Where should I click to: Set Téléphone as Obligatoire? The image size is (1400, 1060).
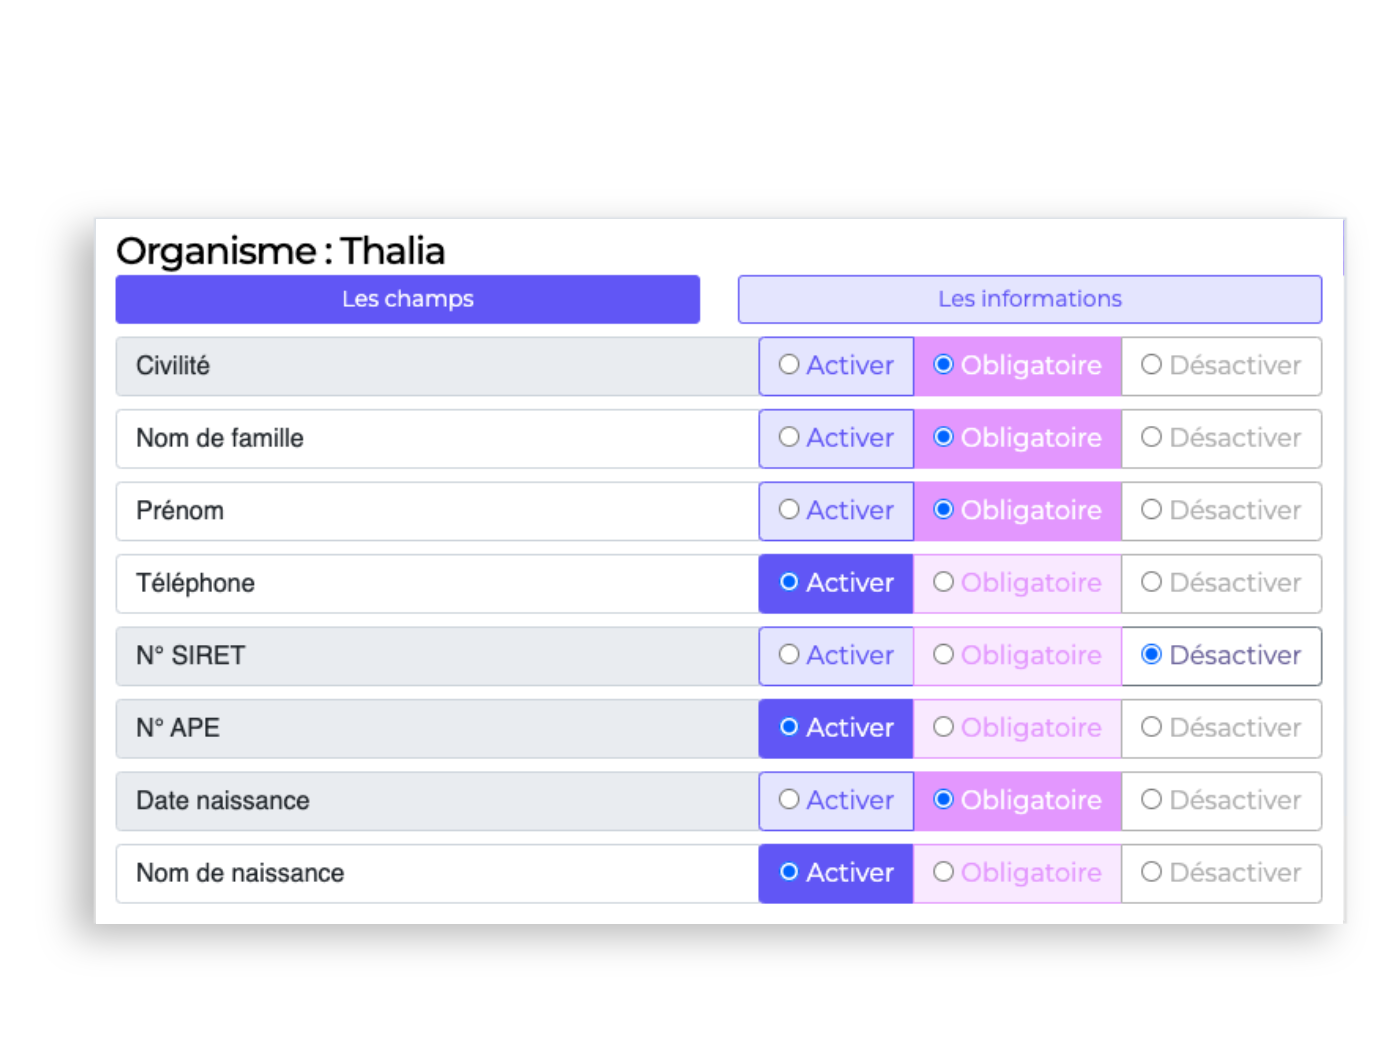pos(1018,583)
